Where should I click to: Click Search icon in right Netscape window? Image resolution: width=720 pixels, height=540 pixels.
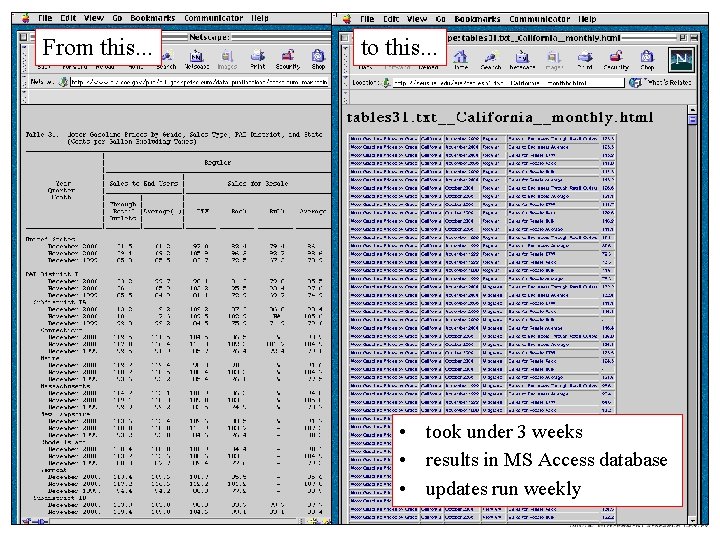[490, 59]
